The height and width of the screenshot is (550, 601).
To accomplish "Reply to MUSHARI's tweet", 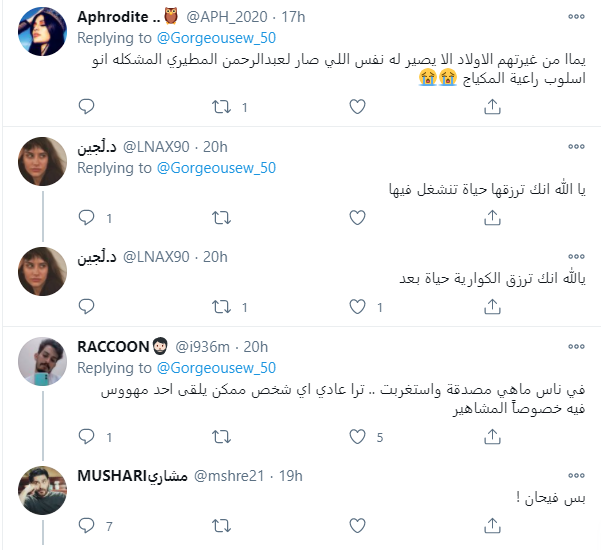I will (x=85, y=526).
